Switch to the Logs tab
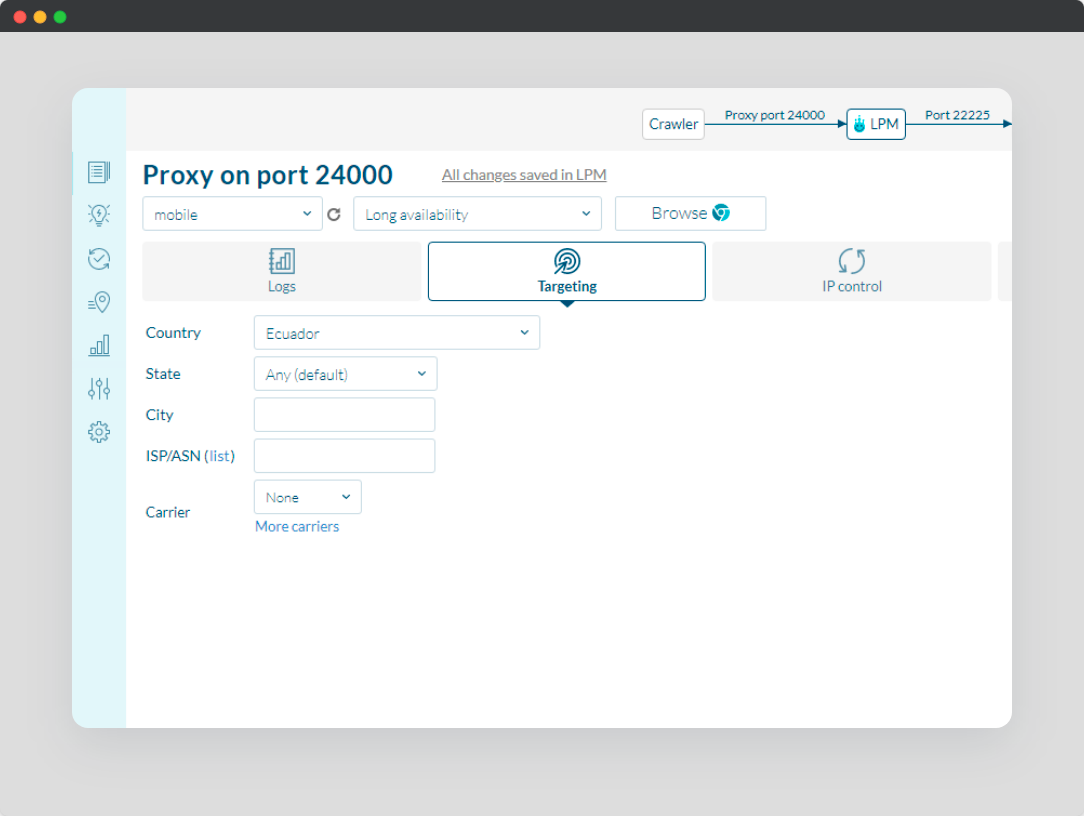Screen dimensions: 1084x816 [x=282, y=271]
